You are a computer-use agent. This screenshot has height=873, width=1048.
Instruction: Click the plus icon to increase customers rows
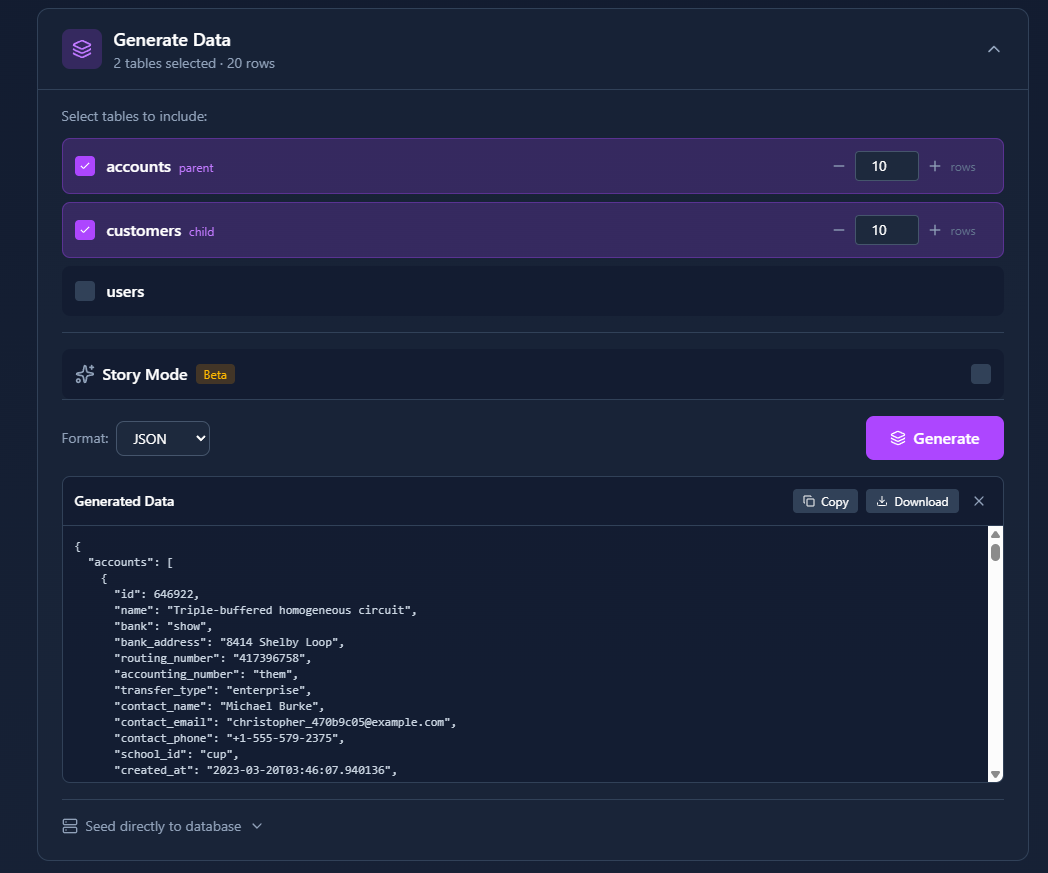click(935, 230)
